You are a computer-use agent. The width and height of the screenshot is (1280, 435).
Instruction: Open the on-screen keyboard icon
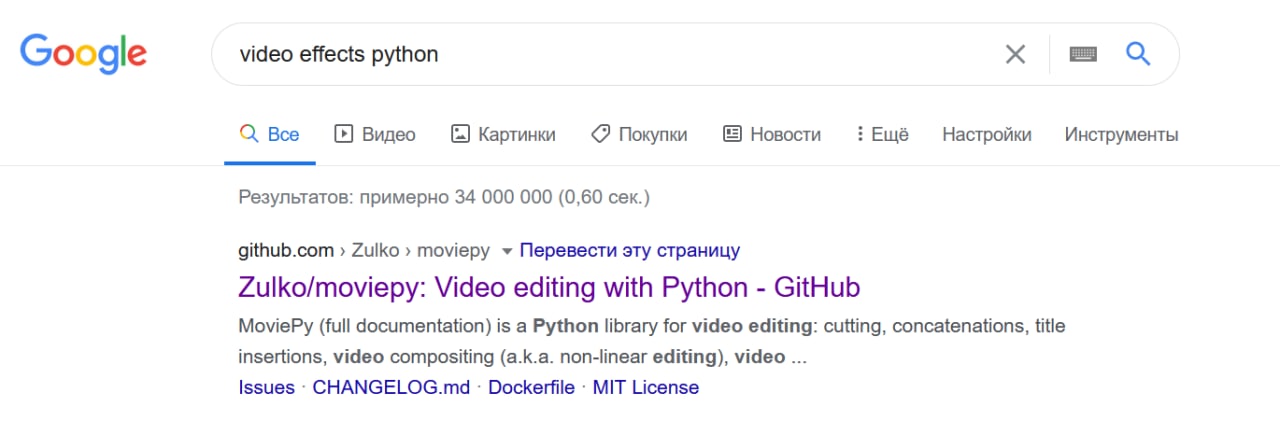1083,54
